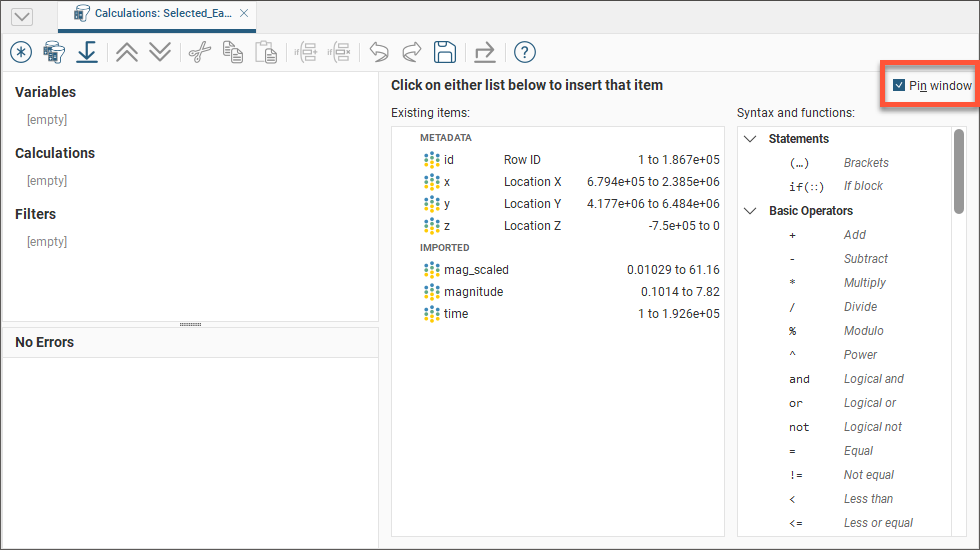The image size is (980, 550).
Task: Open help with question mark icon
Action: 525,52
